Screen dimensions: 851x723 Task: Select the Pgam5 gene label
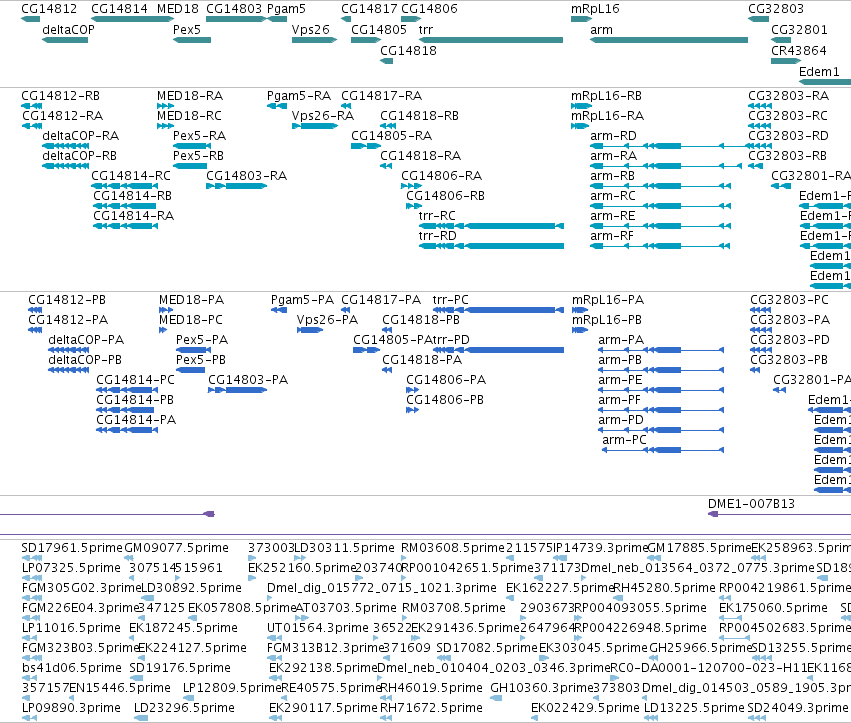[x=286, y=9]
